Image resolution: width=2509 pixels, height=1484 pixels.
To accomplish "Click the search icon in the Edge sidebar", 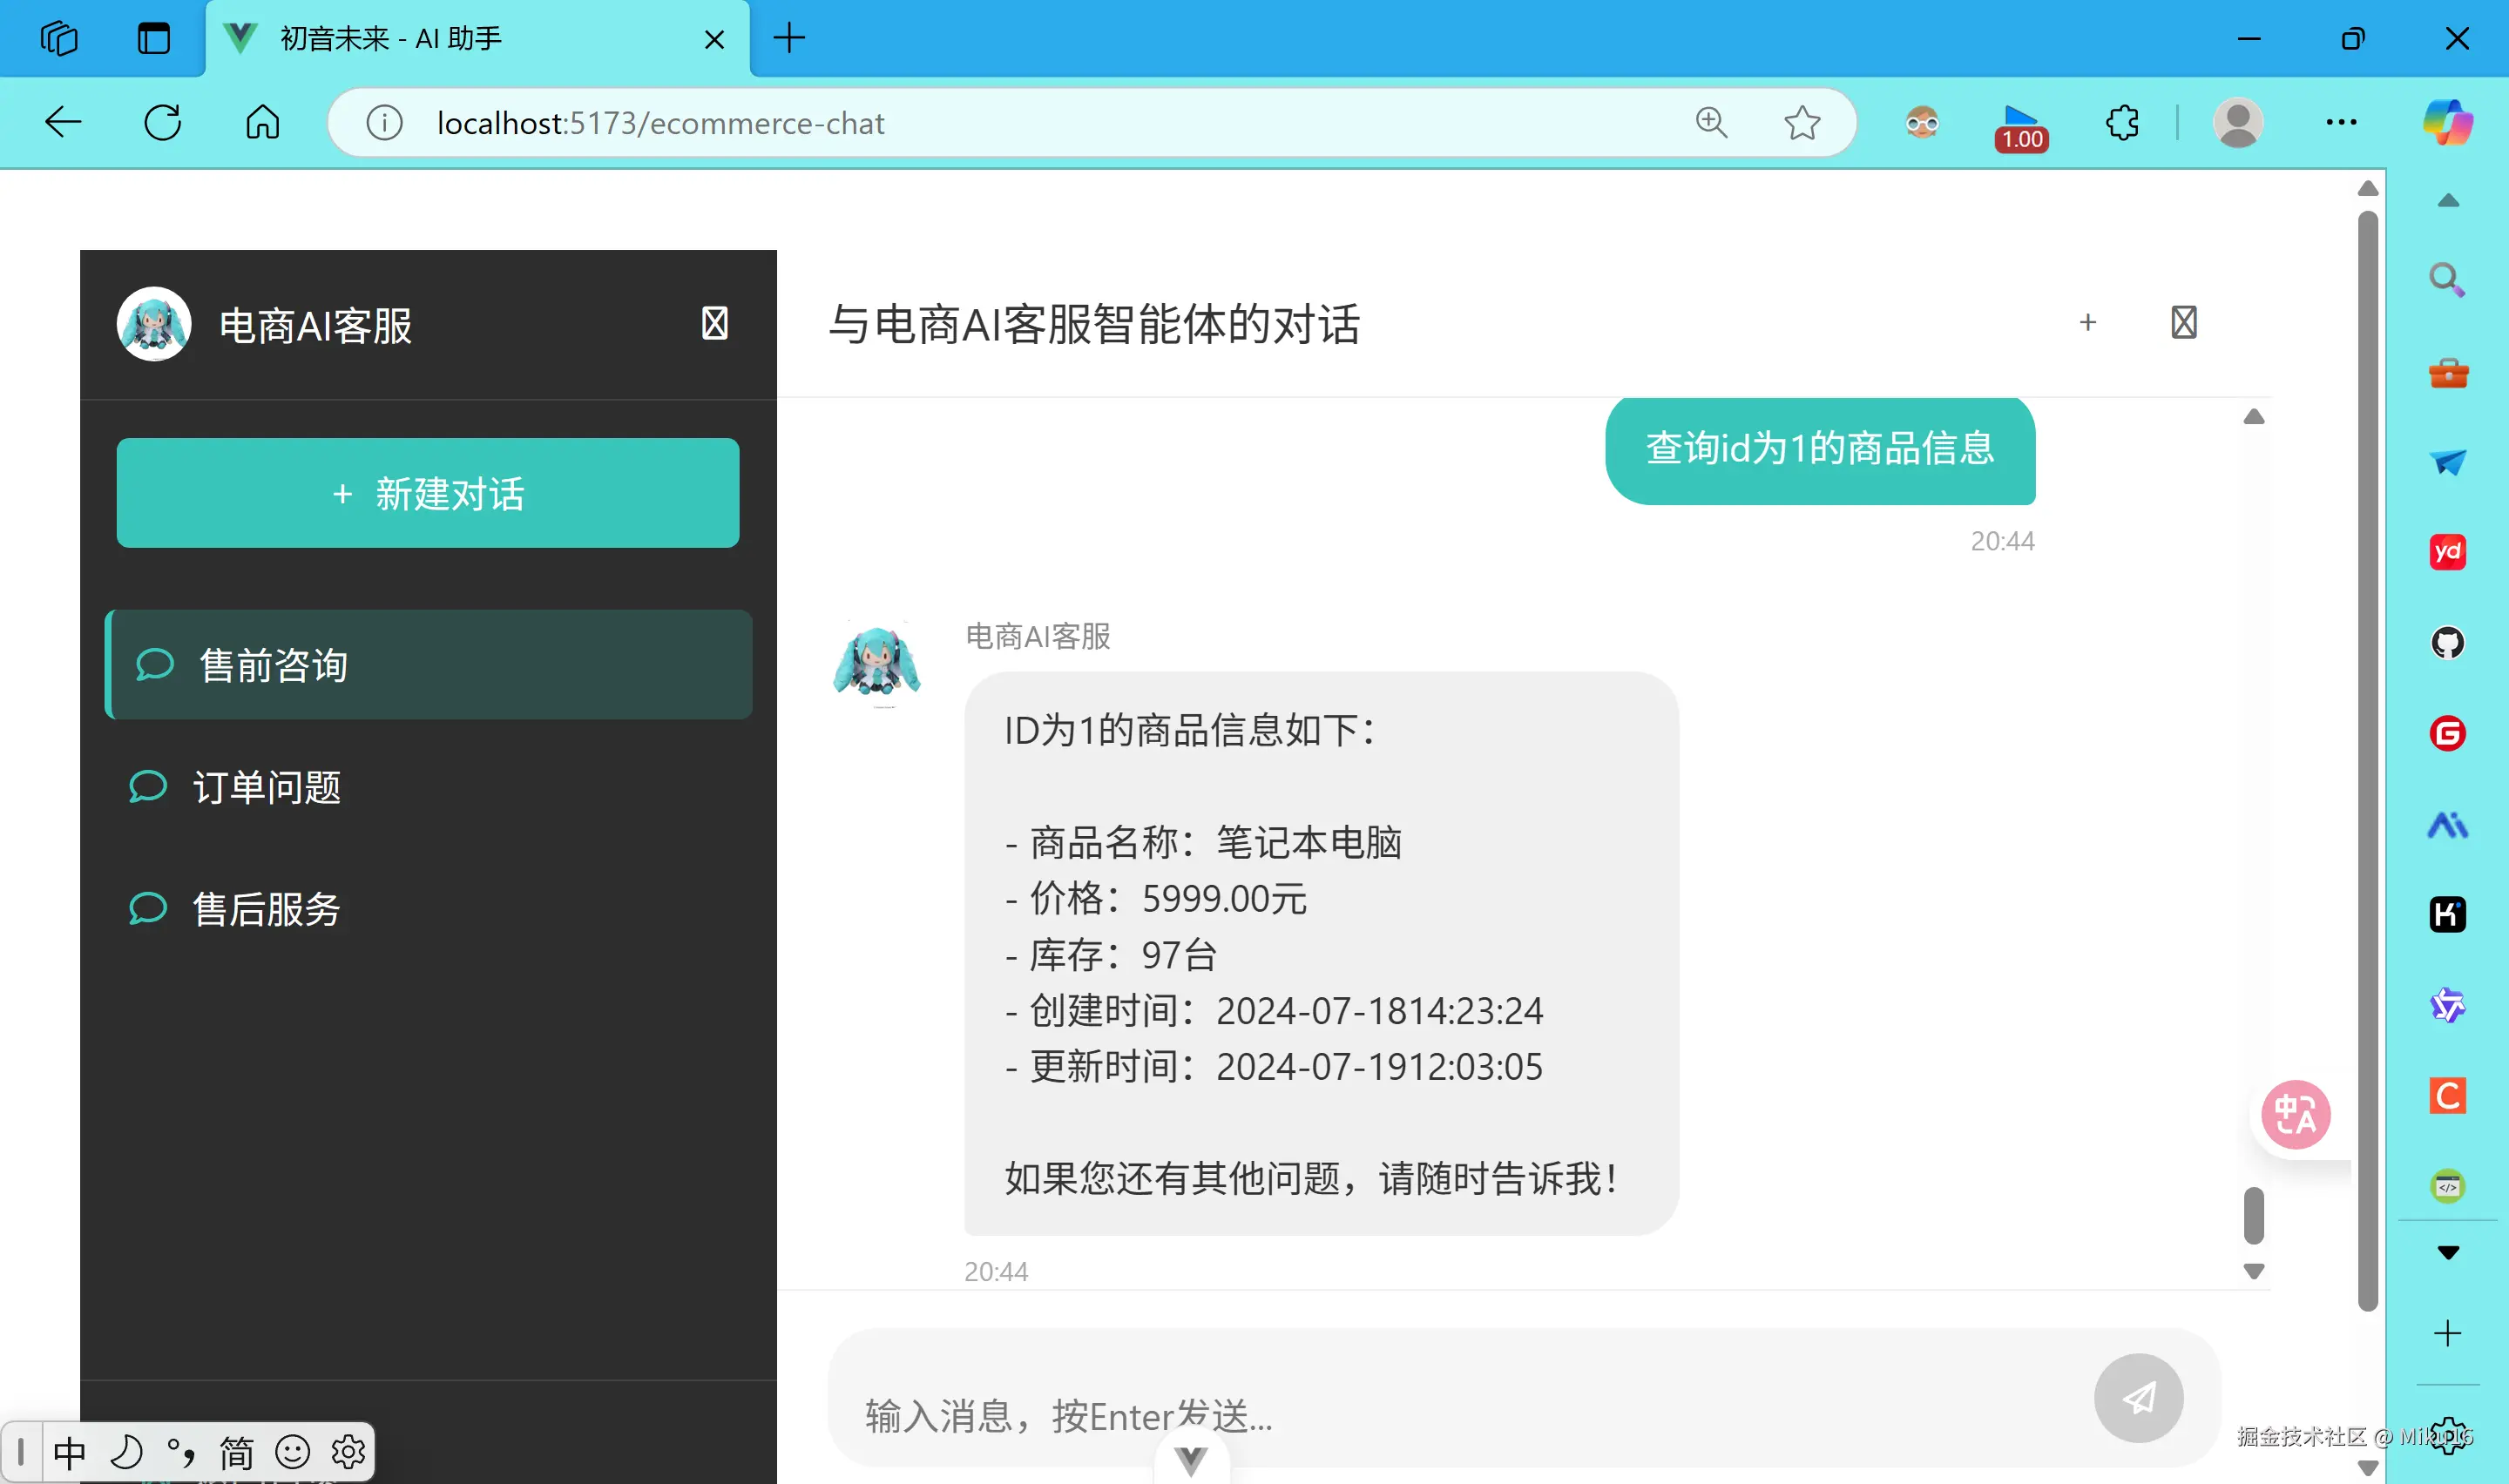I will click(2447, 278).
